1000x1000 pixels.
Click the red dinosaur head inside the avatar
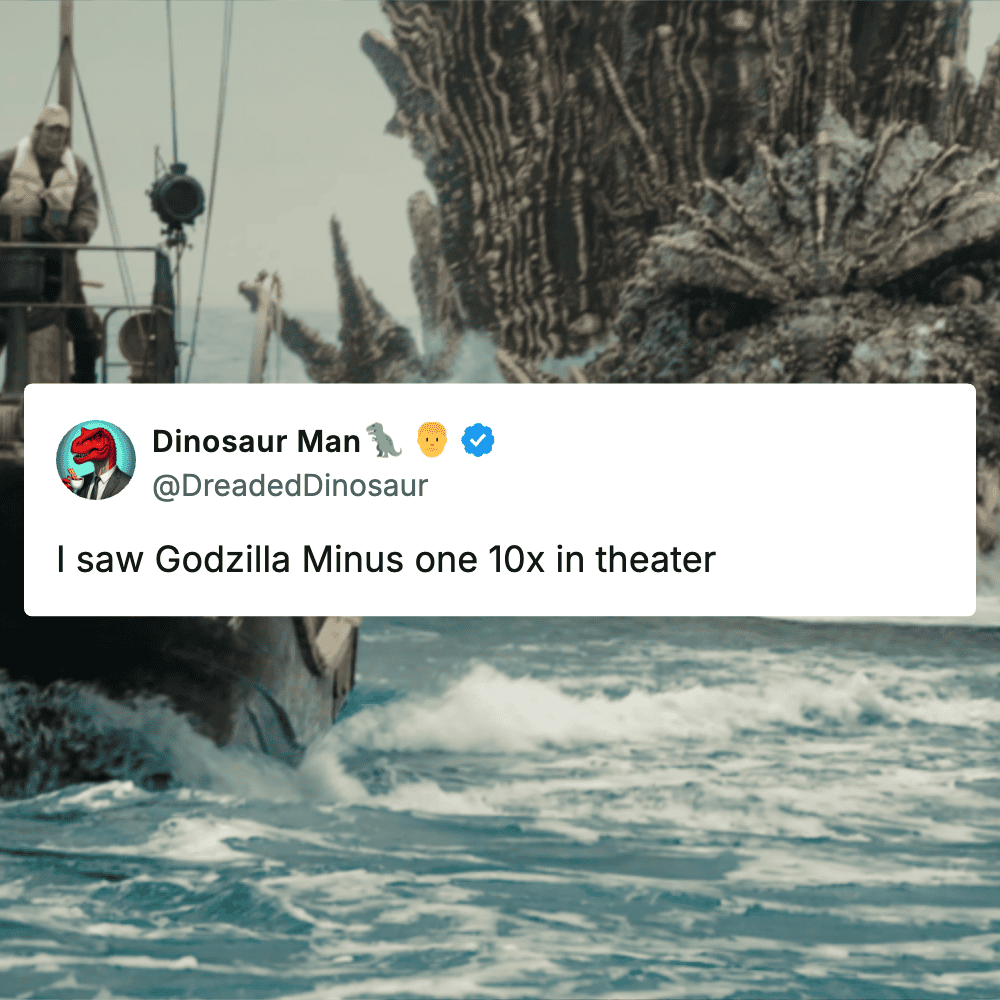(x=93, y=445)
